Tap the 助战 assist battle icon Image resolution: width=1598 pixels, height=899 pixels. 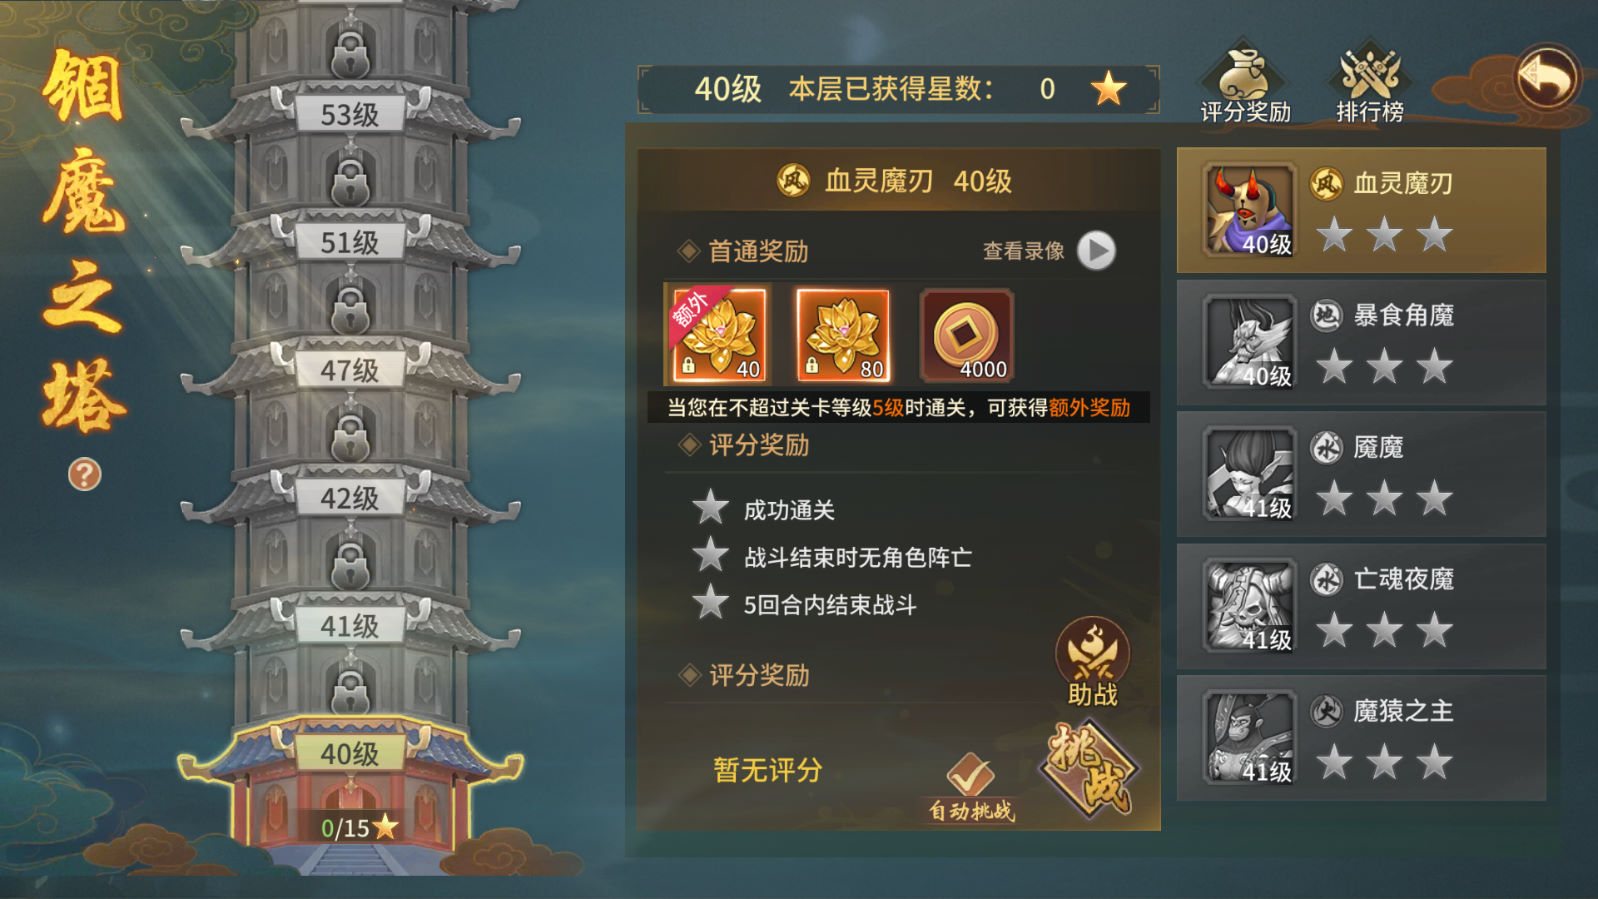[1092, 662]
